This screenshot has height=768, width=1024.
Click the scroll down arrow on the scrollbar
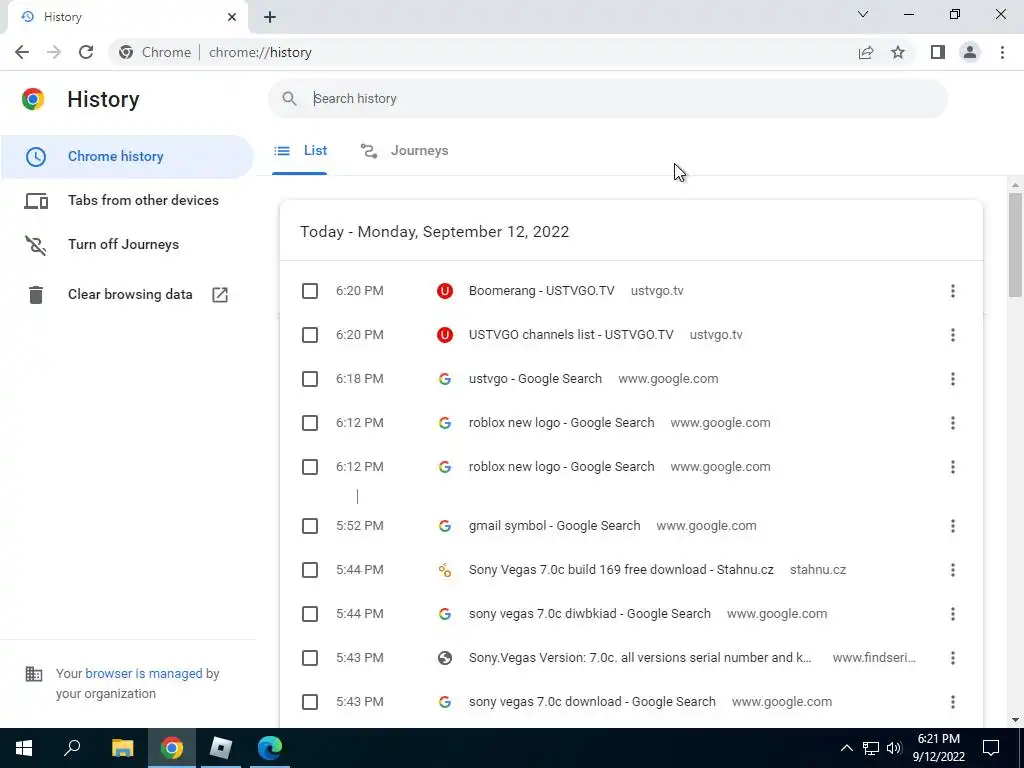click(x=1015, y=720)
